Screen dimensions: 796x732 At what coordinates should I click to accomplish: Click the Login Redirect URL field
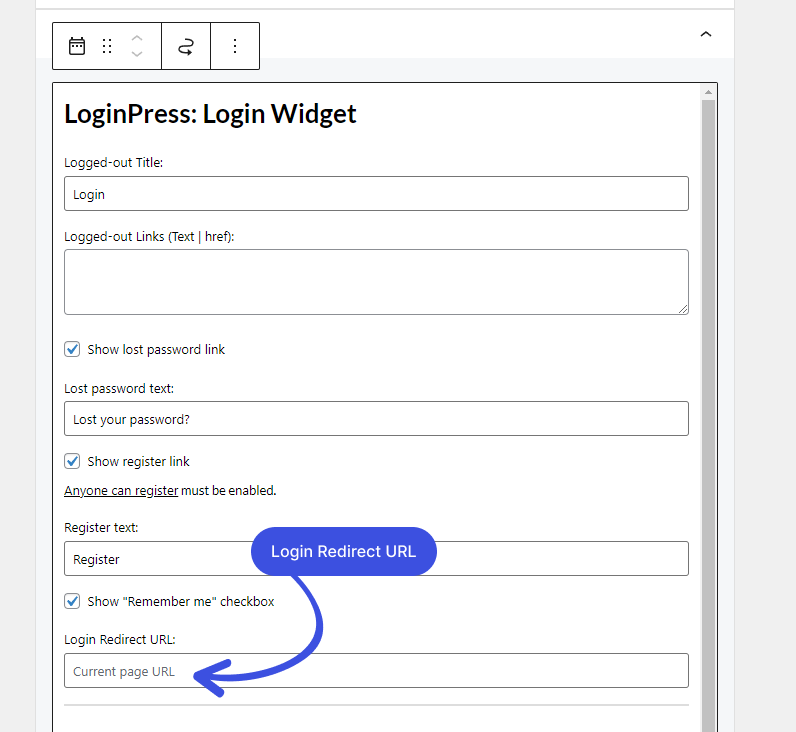click(x=376, y=671)
